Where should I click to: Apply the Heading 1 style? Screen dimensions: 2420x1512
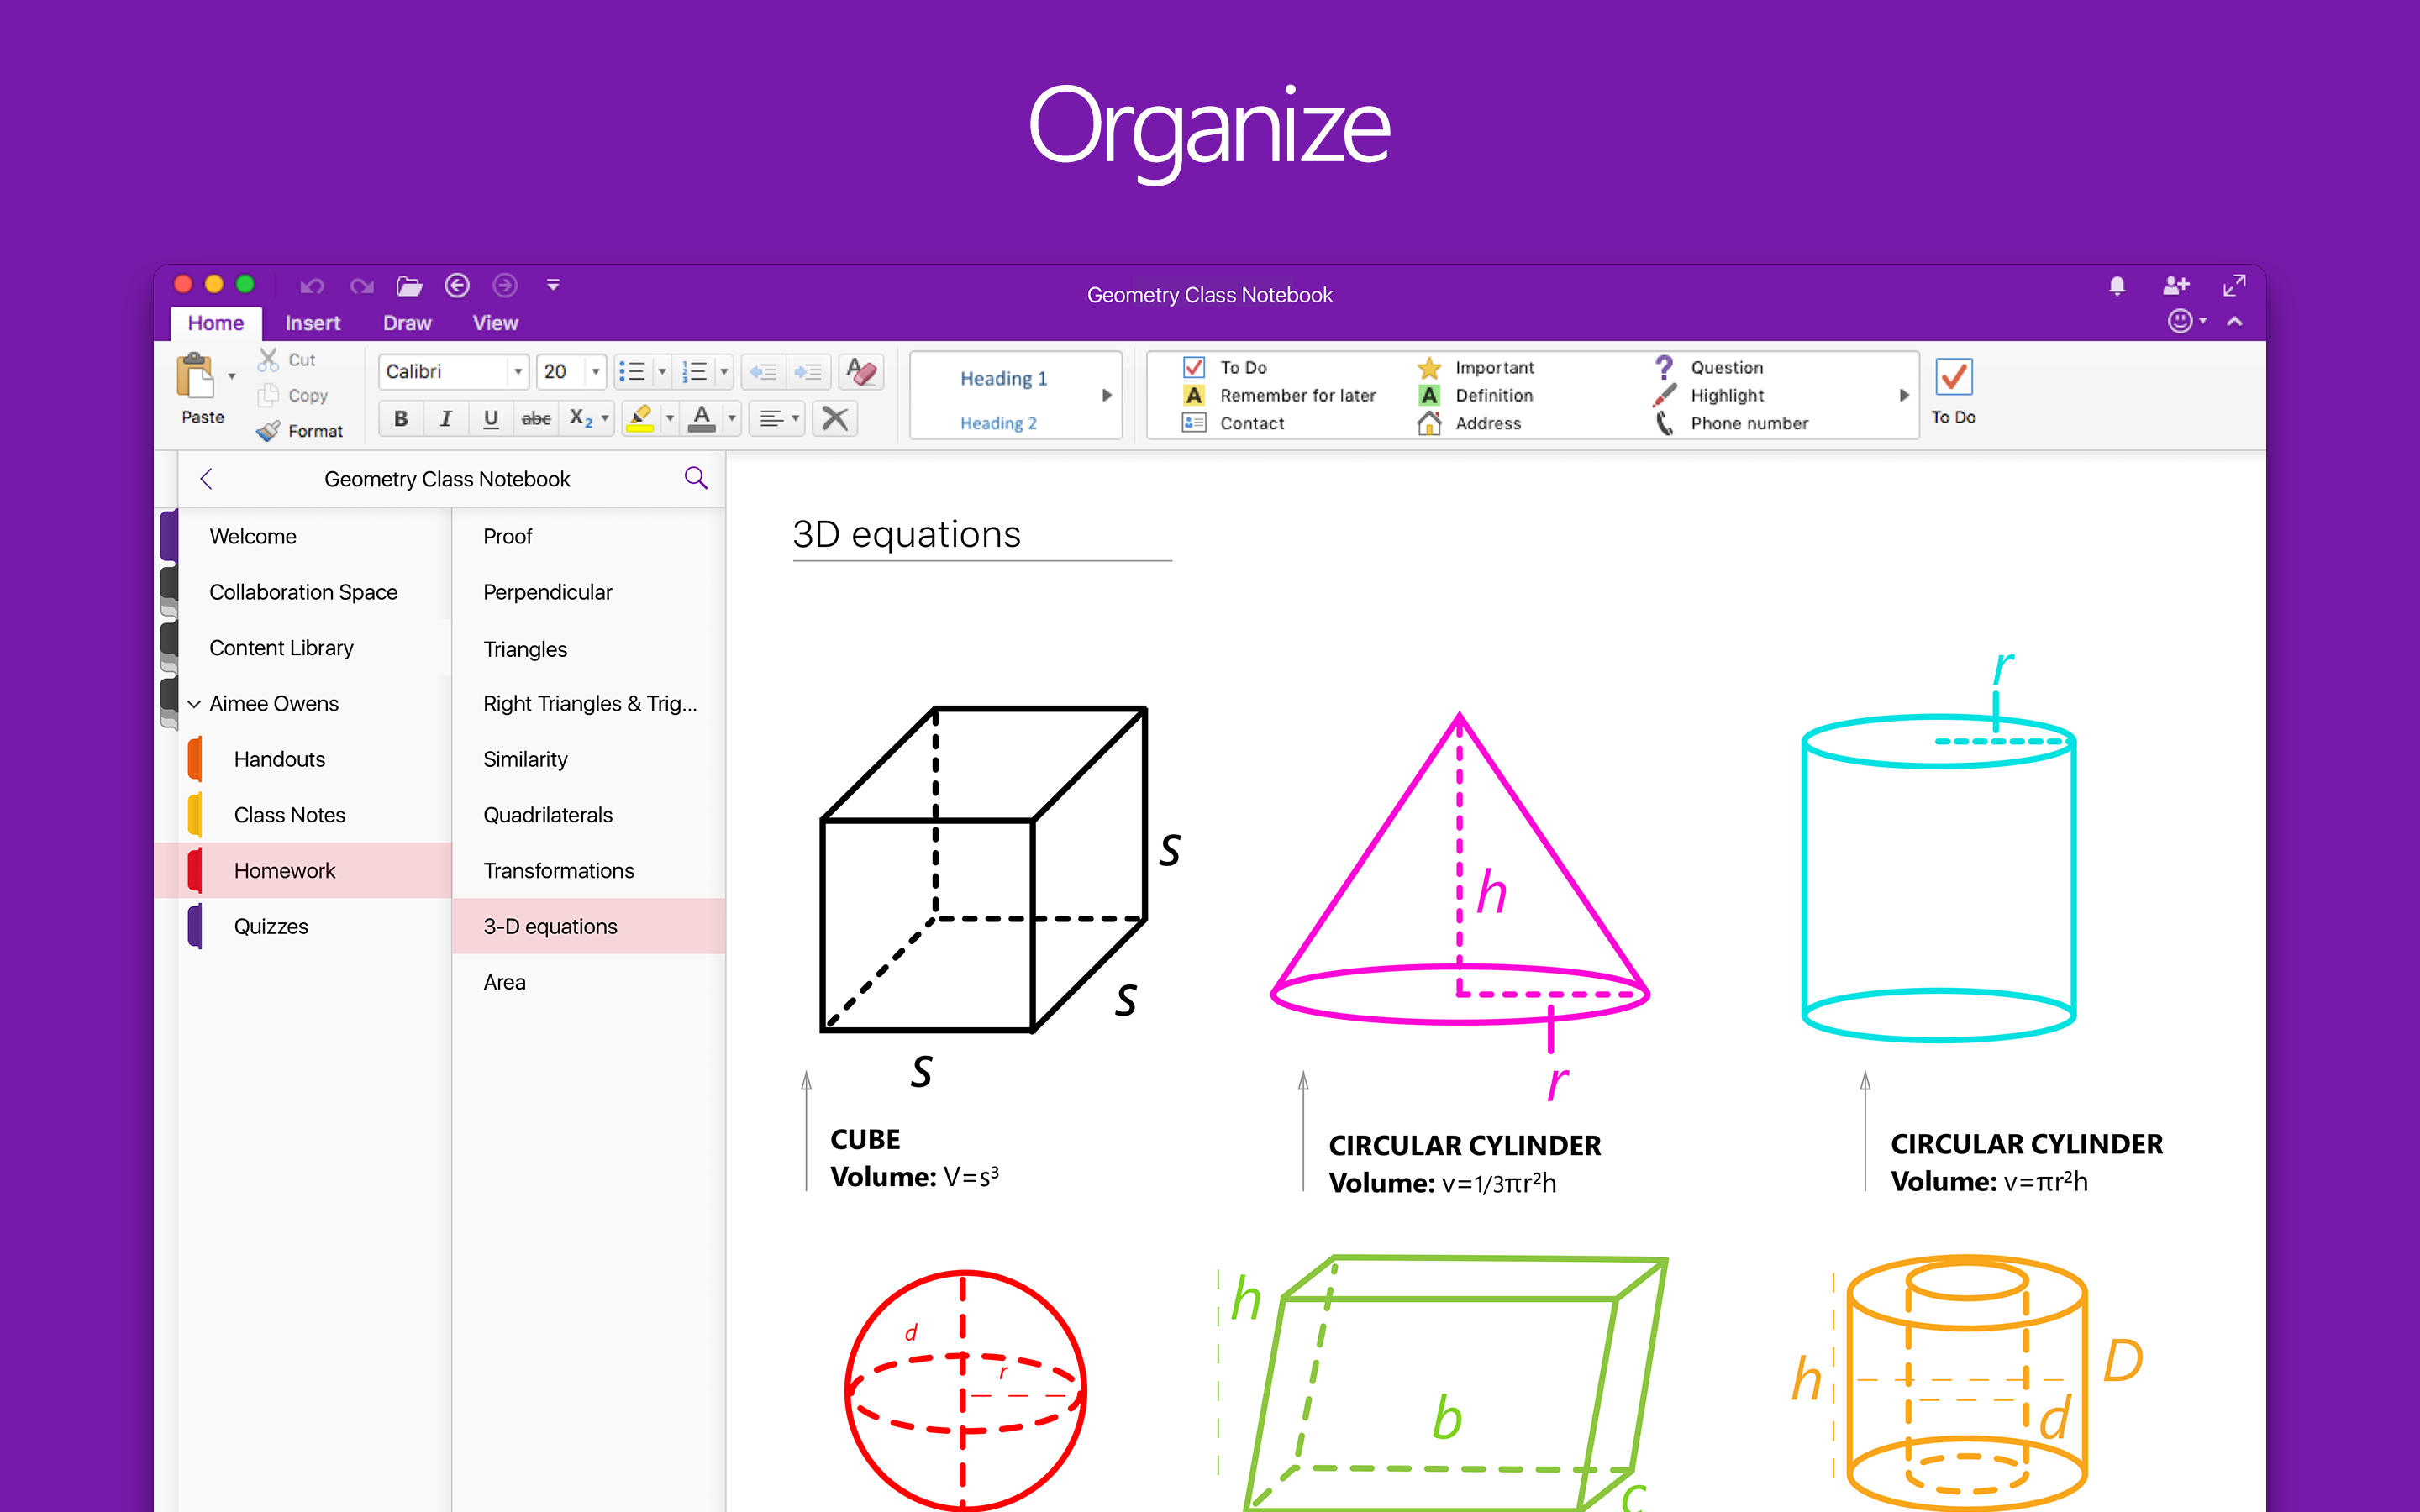pyautogui.click(x=1003, y=378)
